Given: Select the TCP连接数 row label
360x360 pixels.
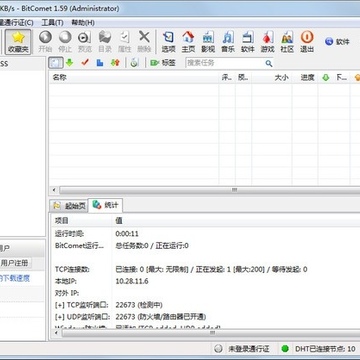Looking at the screenshot, I should point(72,269).
